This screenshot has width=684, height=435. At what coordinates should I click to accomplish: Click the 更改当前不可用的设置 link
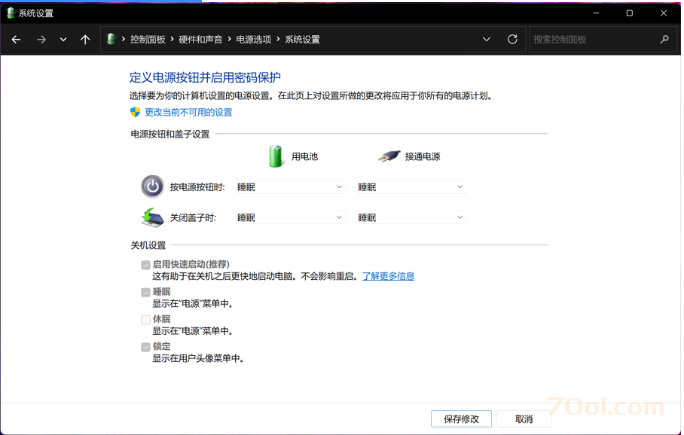[x=188, y=112]
